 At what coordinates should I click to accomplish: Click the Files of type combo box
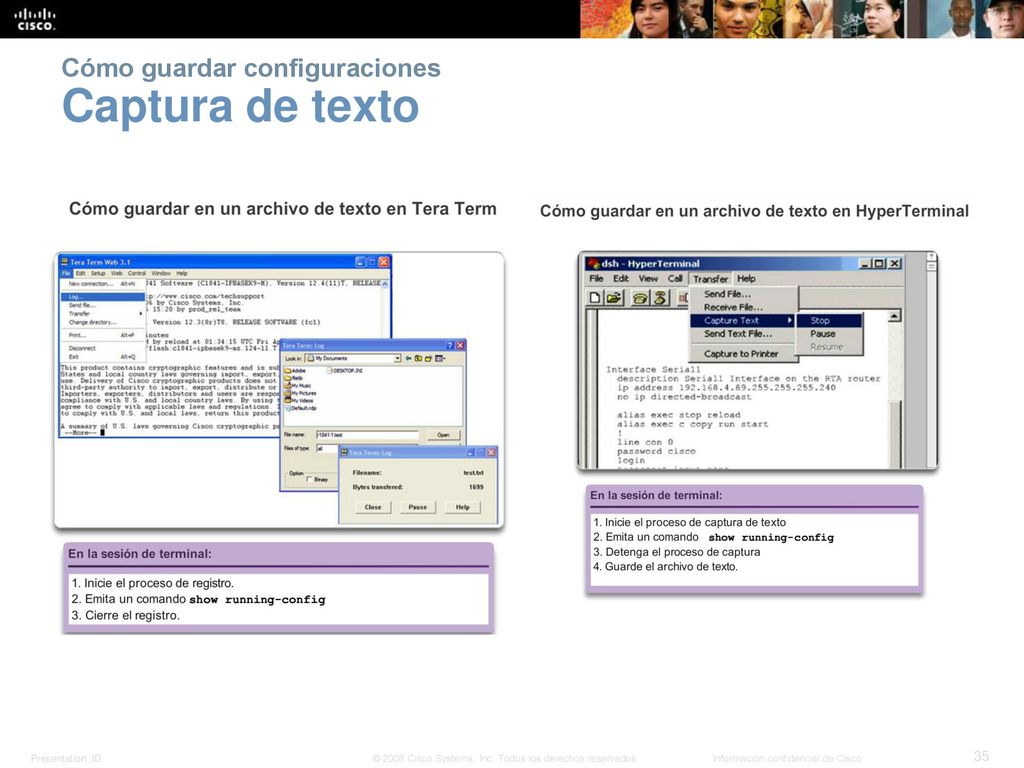328,449
